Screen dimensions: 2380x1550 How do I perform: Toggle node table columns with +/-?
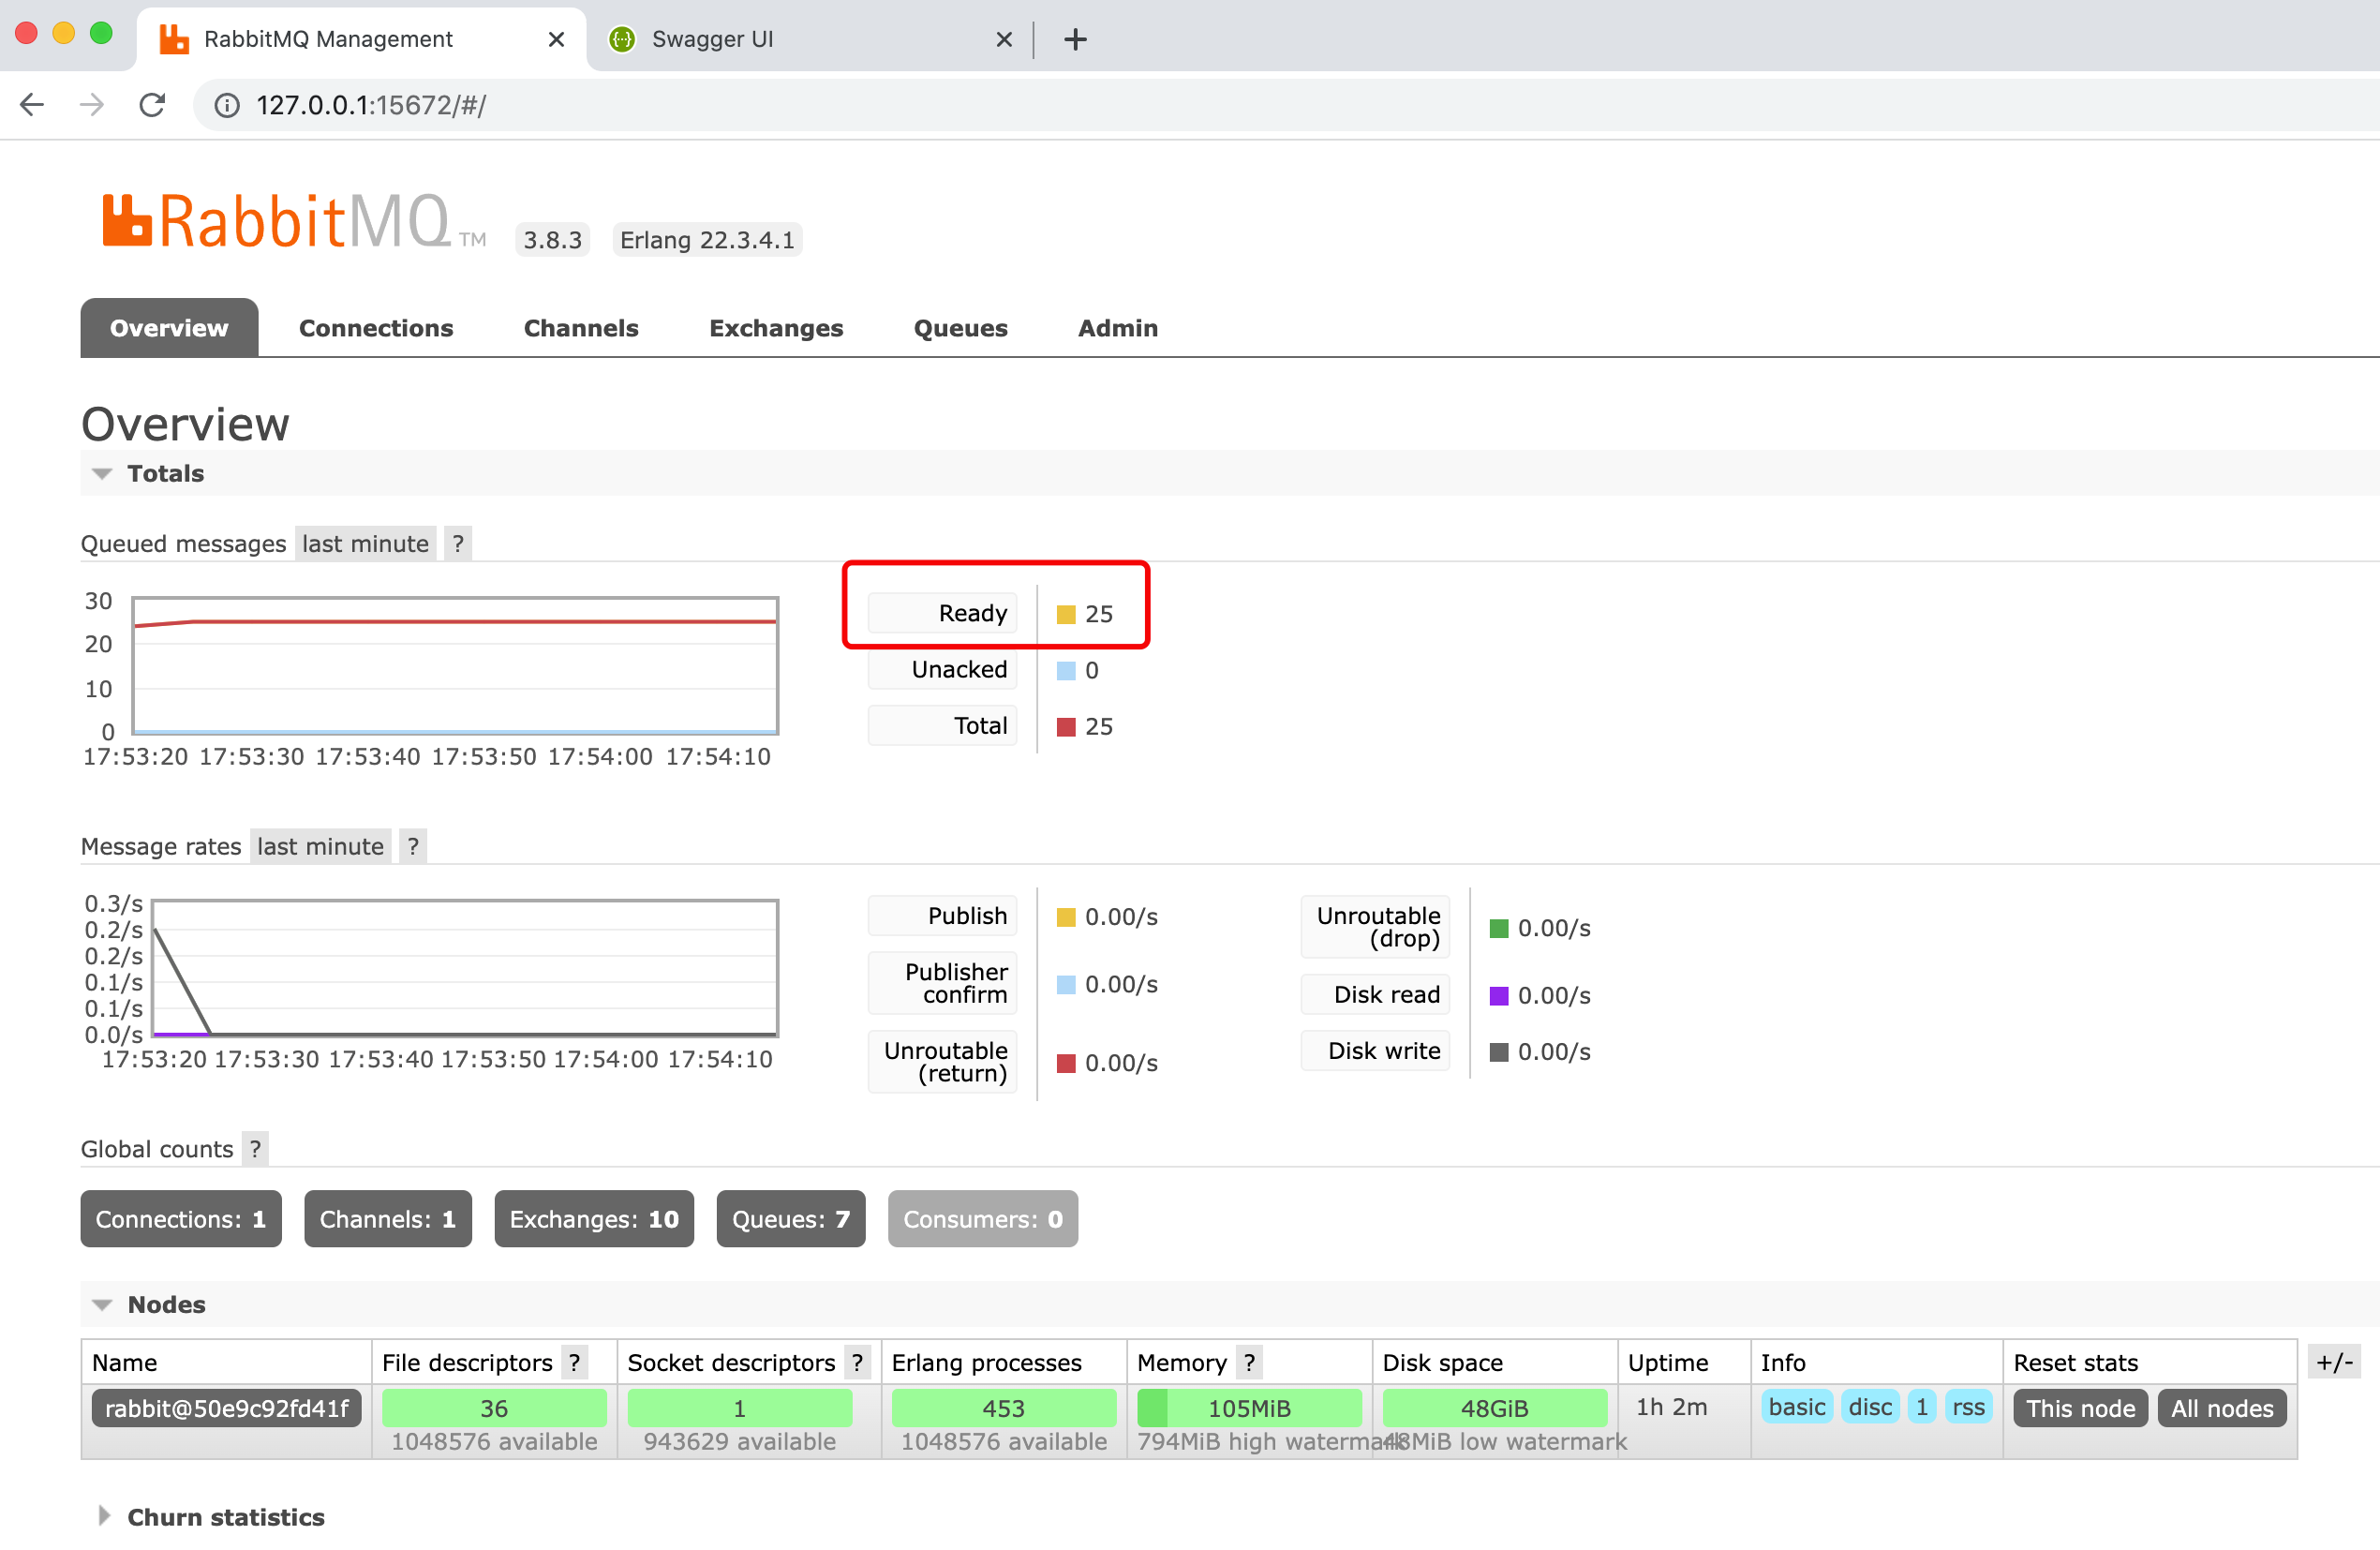tap(2335, 1362)
